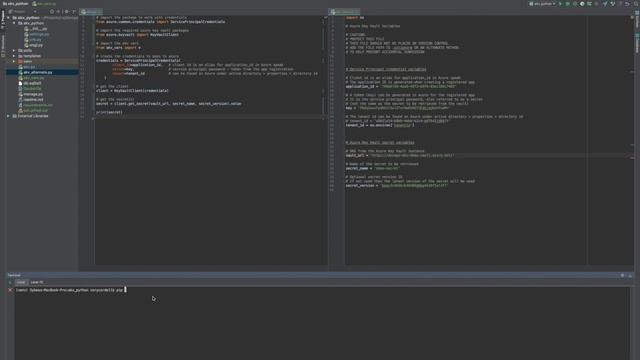Select External Libraries in the tree
The image size is (640, 360).
pyautogui.click(x=30, y=116)
